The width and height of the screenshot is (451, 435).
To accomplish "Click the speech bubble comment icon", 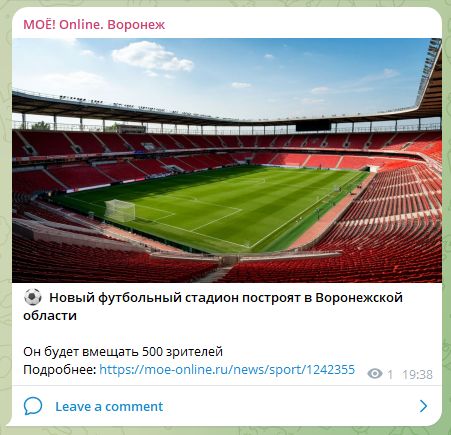I will (x=33, y=406).
